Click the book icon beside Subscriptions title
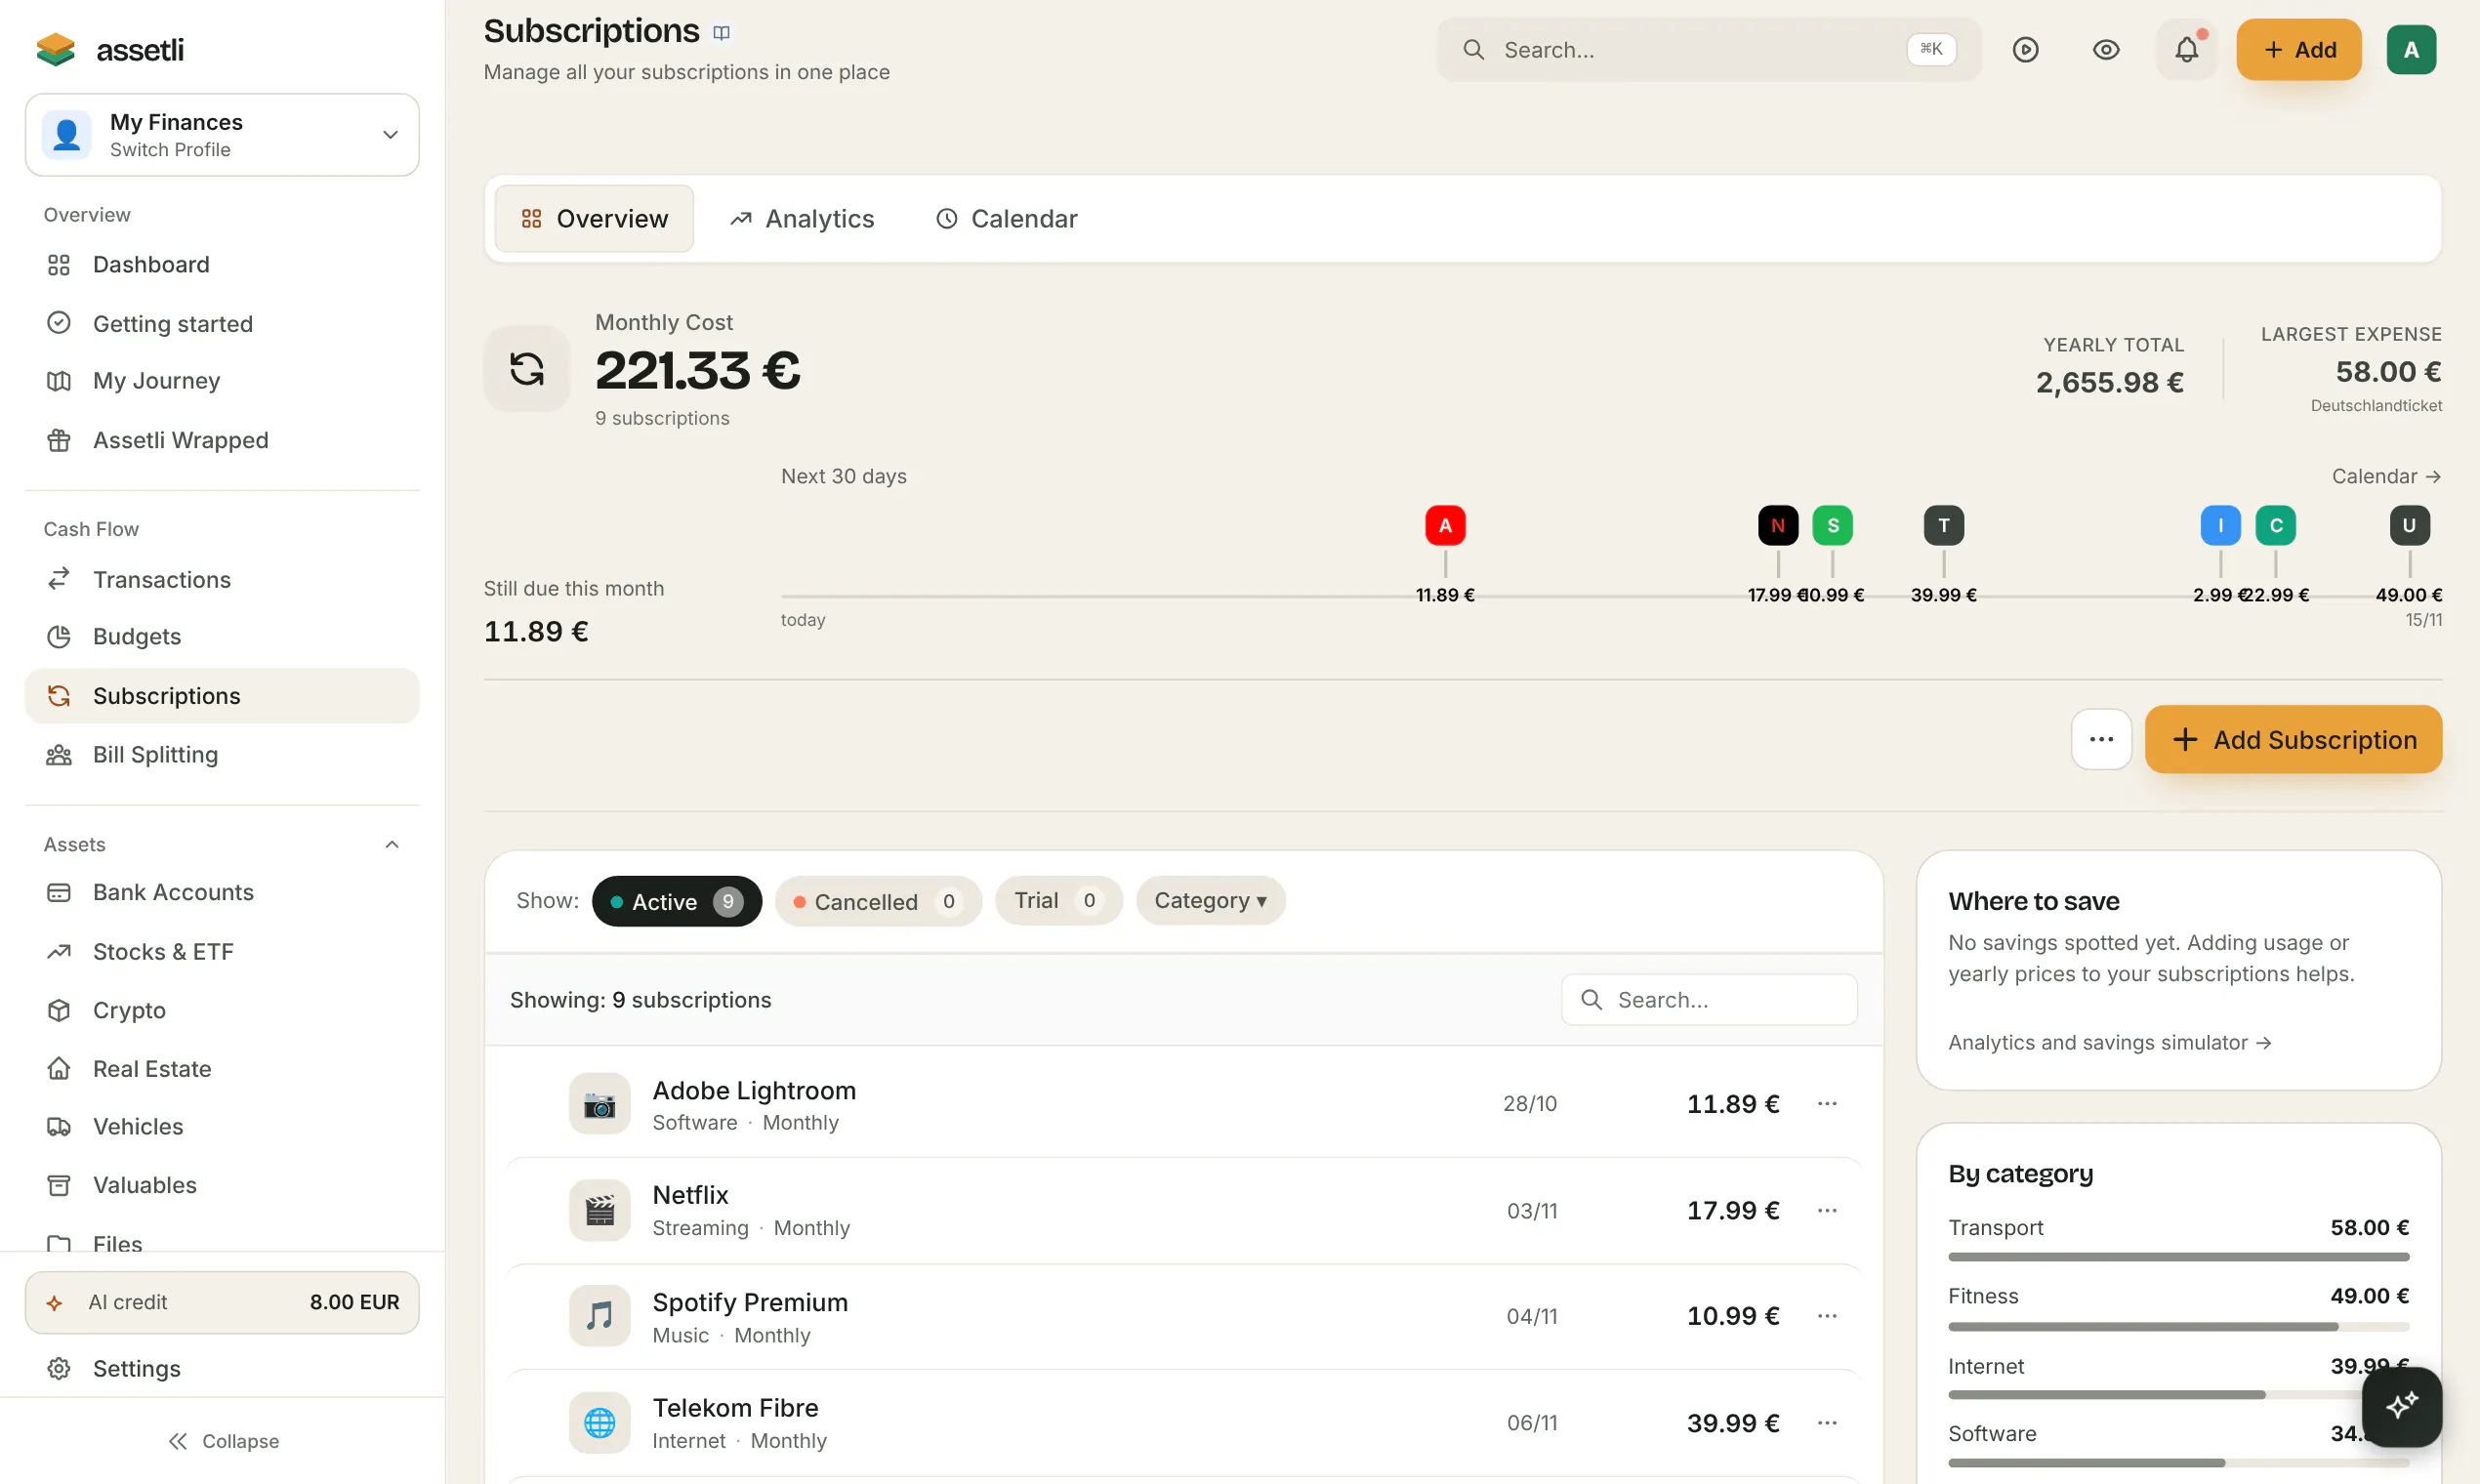Screen dimensions: 2480x1484 721,33
